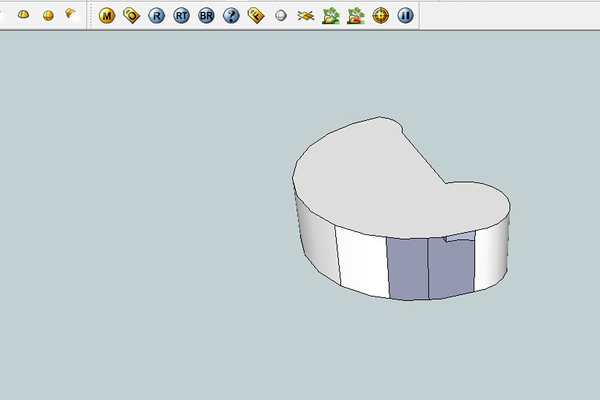Screen dimensions: 600x400
Task: Click the landscape icon with red object
Action: pyautogui.click(x=355, y=16)
